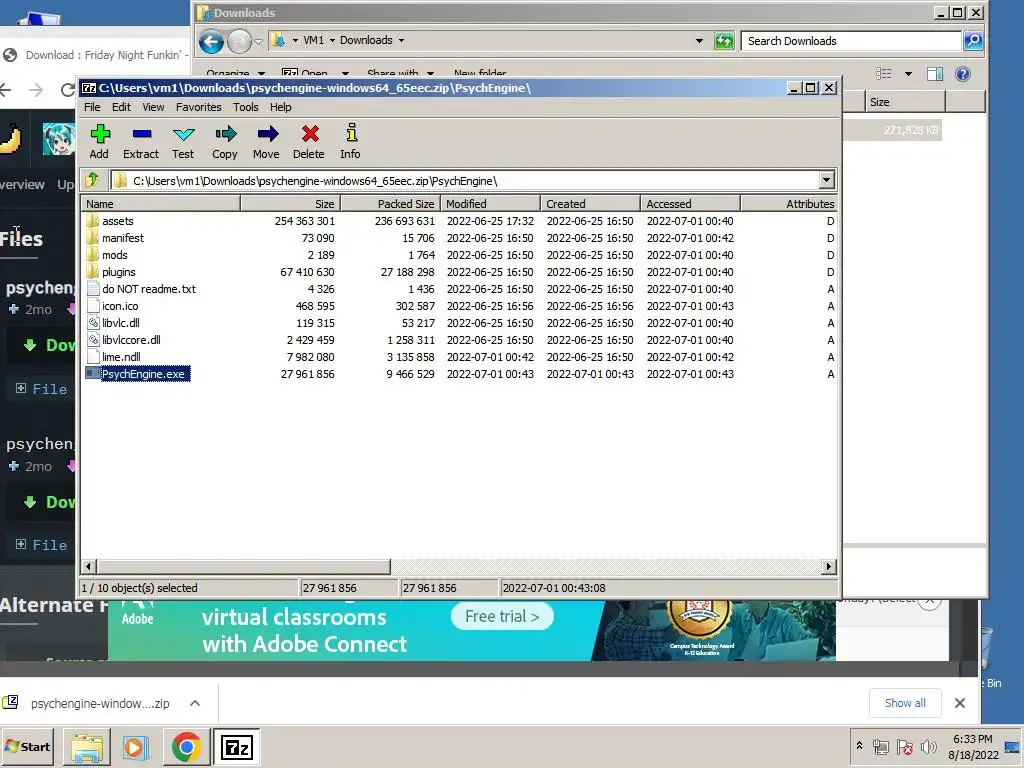The width and height of the screenshot is (1024, 768).
Task: Sort by Accessed column
Action: pyautogui.click(x=690, y=204)
